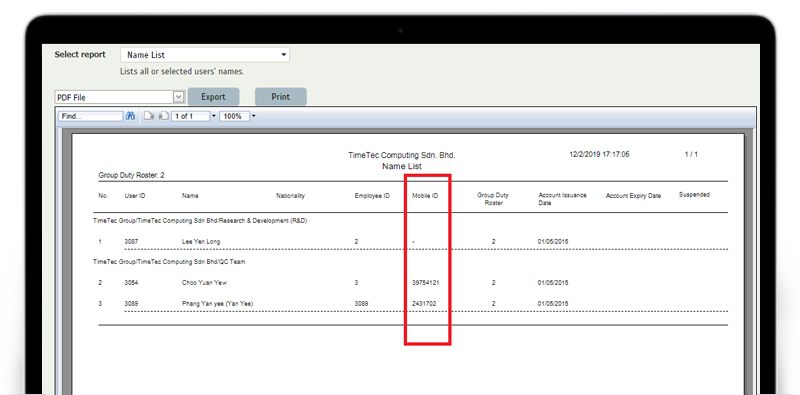Click mobile ID 2431702
This screenshot has width=800, height=395.
[424, 304]
